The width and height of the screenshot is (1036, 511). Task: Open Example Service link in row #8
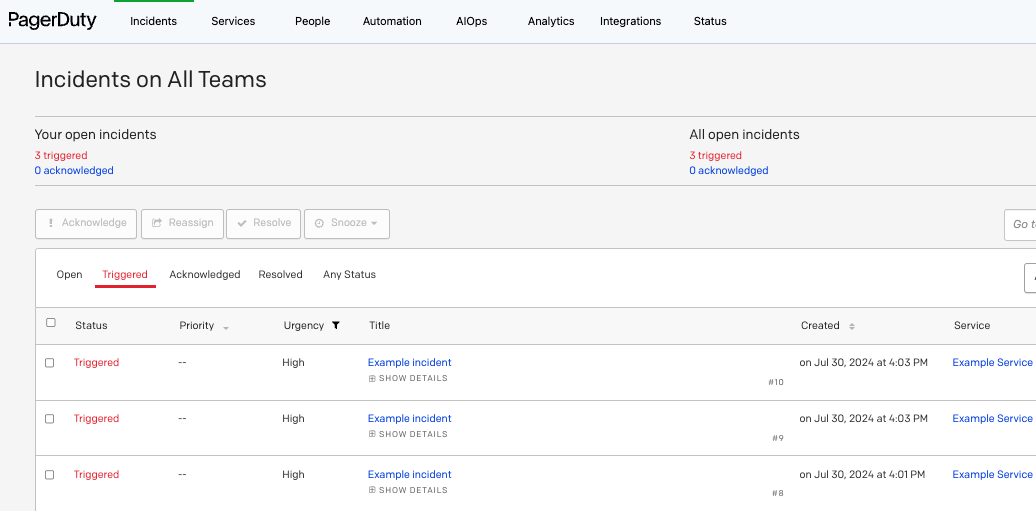(992, 474)
